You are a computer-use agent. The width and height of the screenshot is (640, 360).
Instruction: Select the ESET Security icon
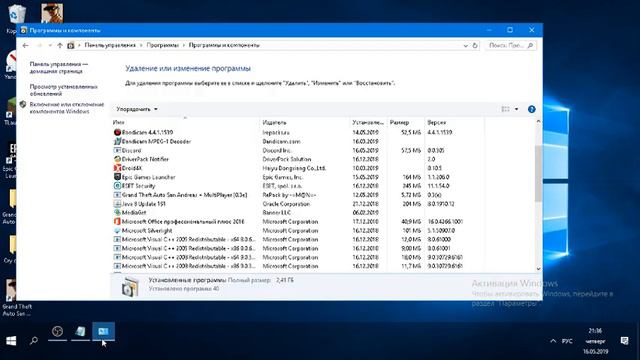click(117, 186)
